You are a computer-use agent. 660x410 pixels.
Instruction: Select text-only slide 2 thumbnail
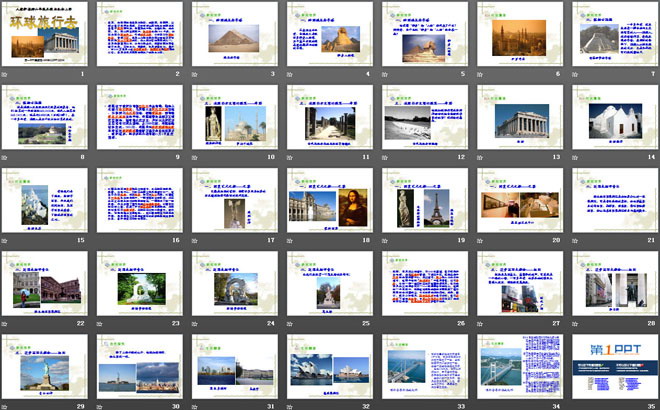click(140, 34)
